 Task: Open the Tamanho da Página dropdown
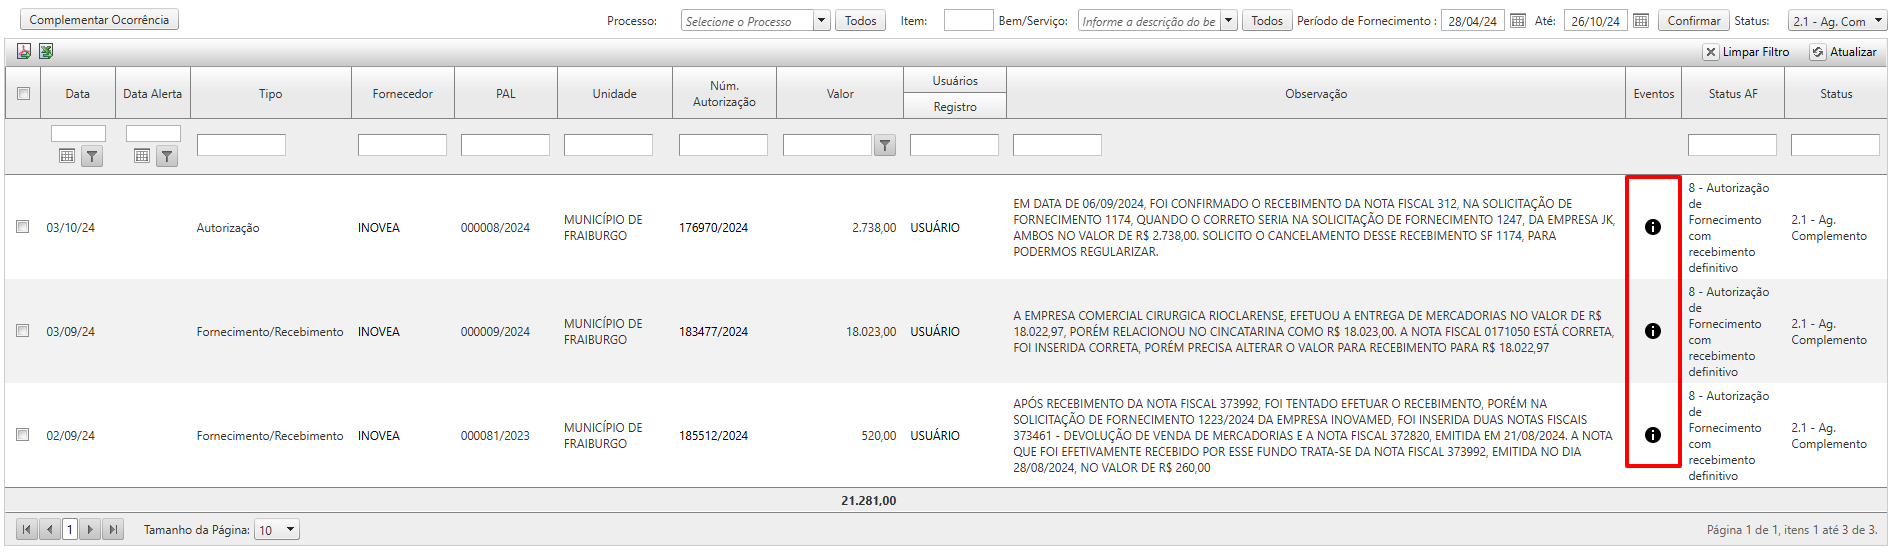[290, 530]
